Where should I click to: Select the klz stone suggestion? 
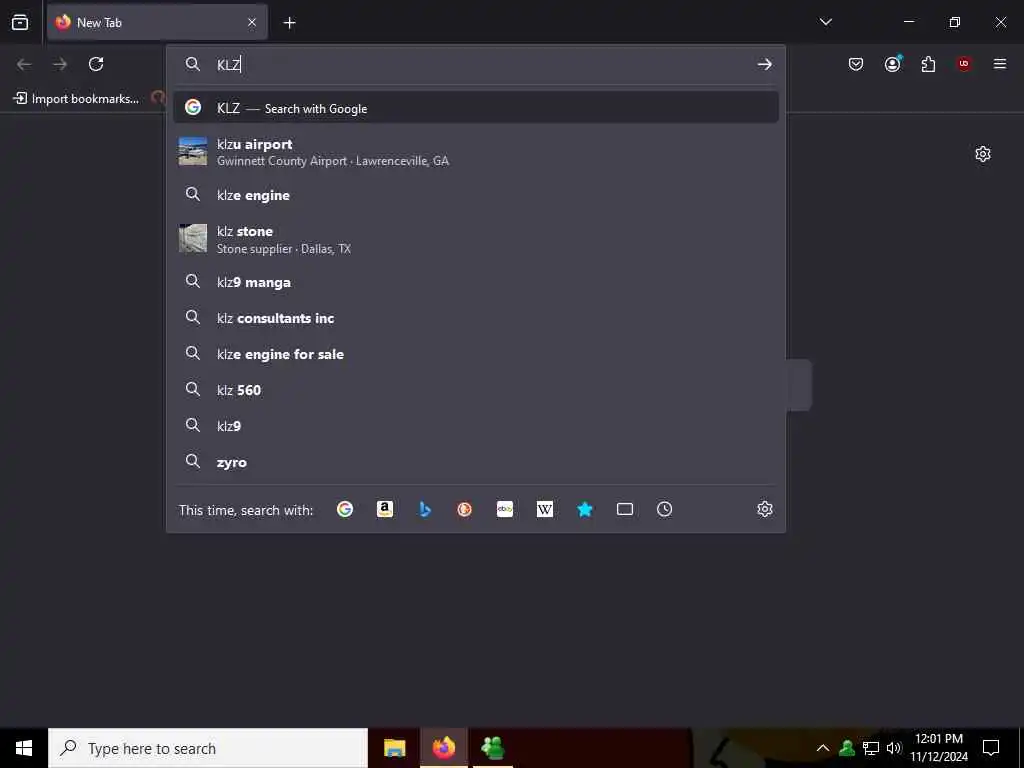coord(475,239)
